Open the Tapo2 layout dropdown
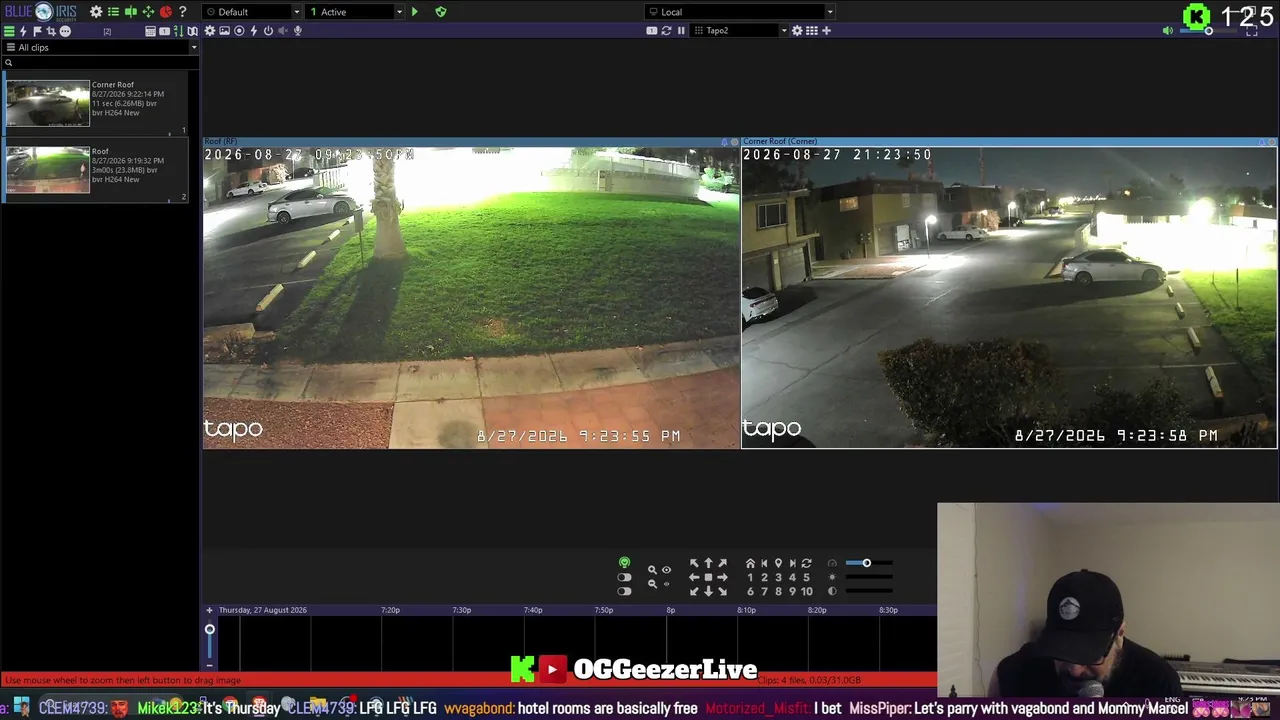 pyautogui.click(x=739, y=31)
